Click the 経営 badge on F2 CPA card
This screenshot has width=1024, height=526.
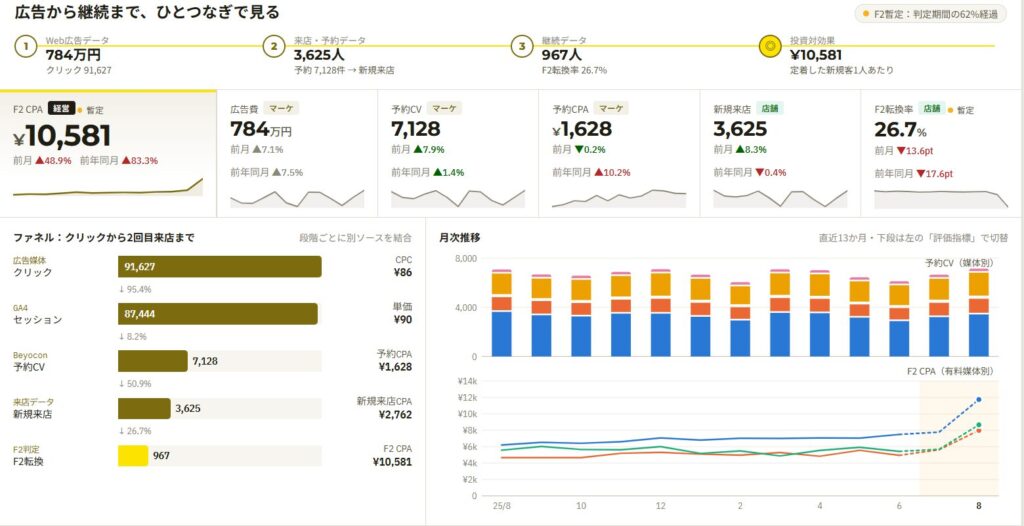pos(61,108)
